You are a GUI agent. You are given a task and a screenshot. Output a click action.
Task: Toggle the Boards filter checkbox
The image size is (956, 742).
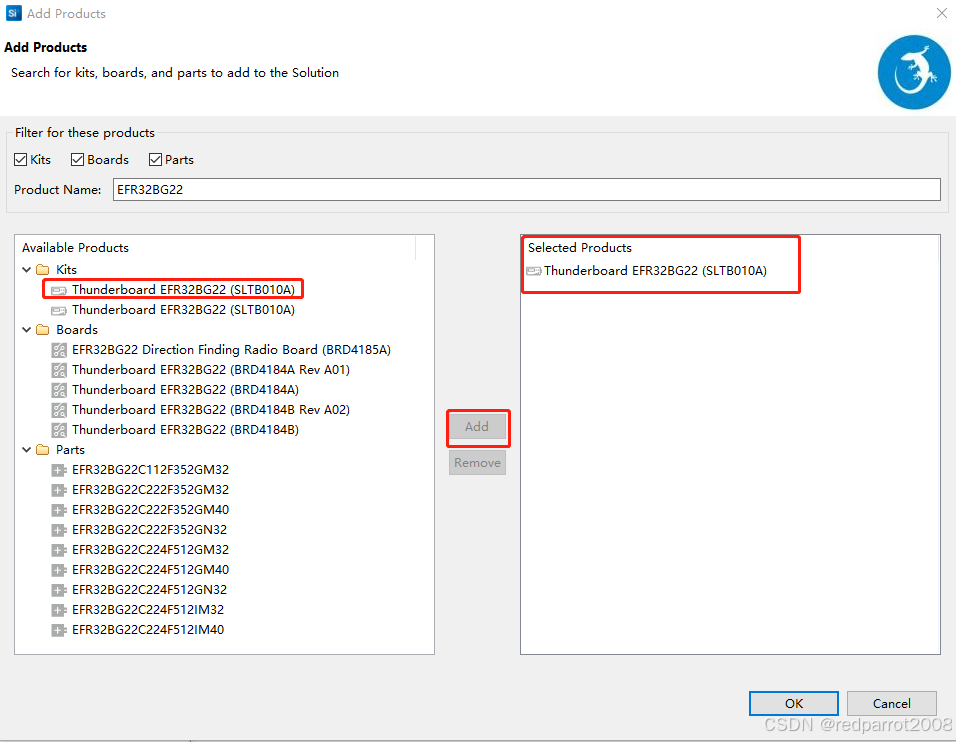[x=77, y=160]
